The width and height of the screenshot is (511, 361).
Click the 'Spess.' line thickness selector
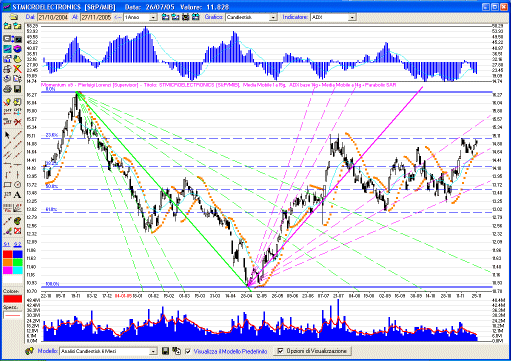13,315
